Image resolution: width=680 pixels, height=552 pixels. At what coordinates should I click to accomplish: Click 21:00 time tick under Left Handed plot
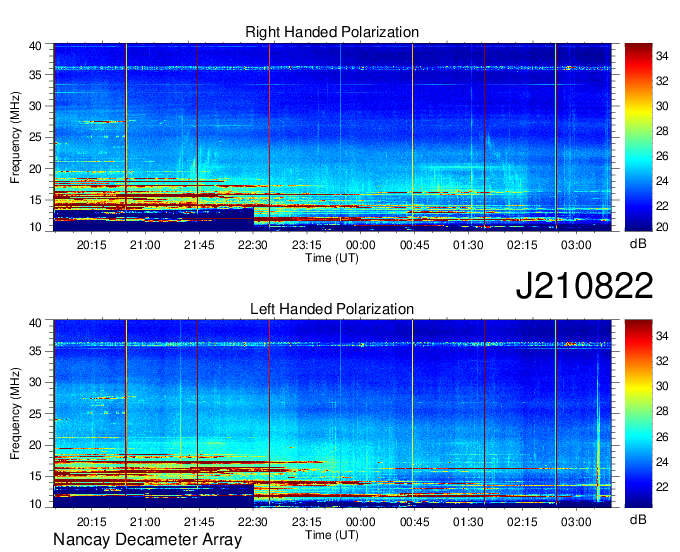point(145,522)
